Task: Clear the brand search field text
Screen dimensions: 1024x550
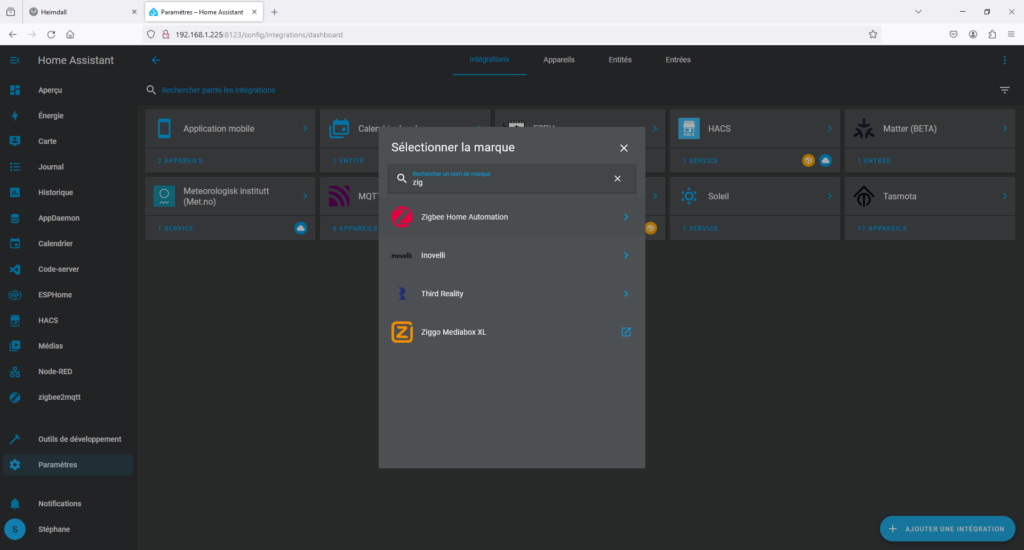Action: [617, 178]
